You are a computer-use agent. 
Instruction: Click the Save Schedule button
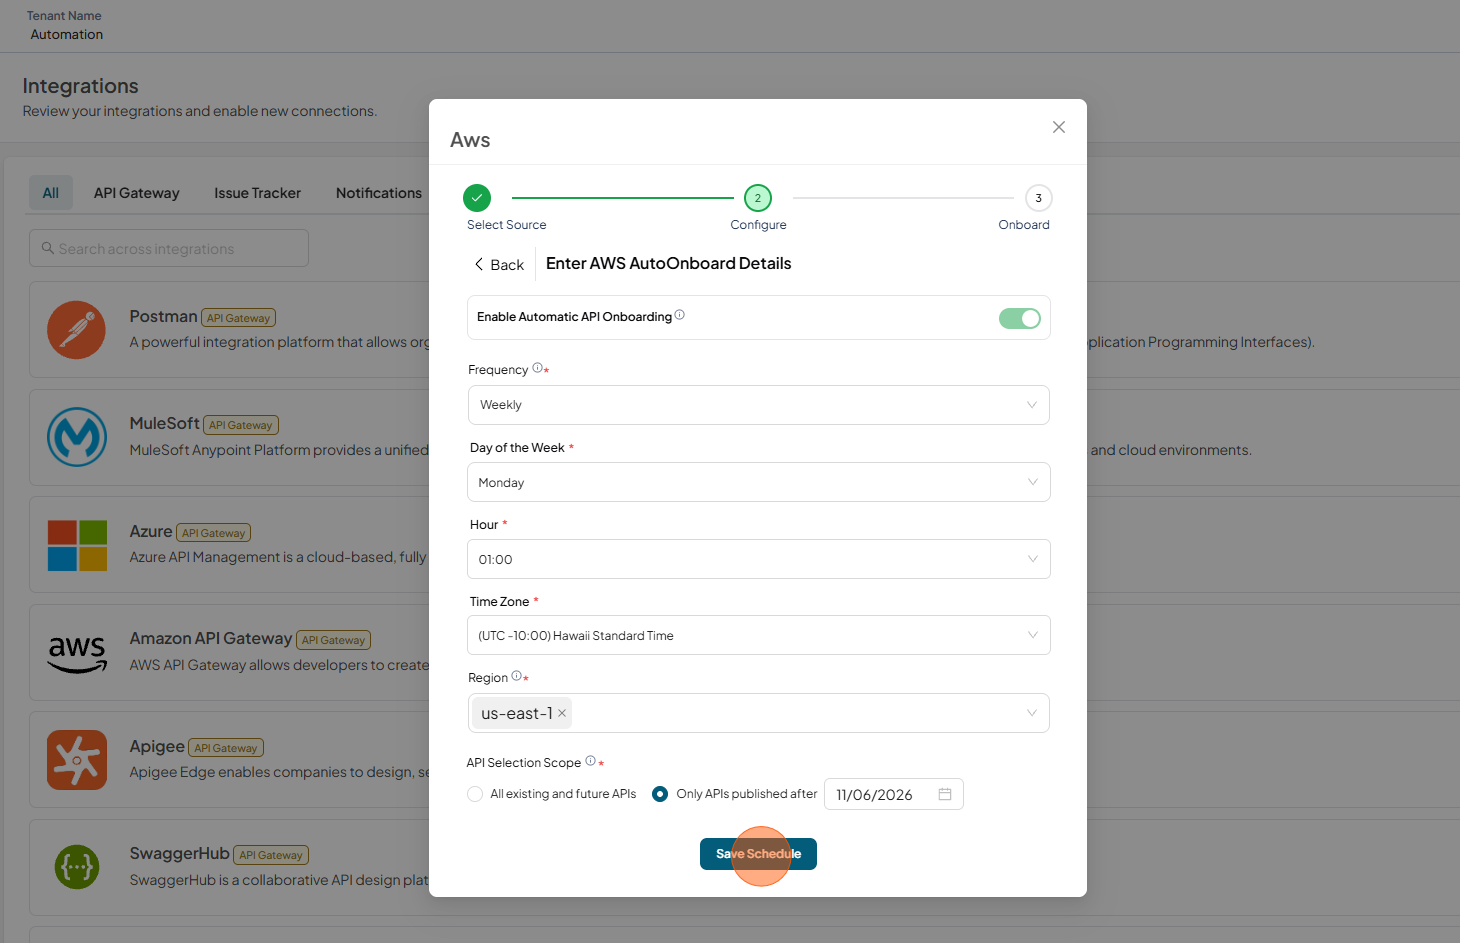point(758,854)
